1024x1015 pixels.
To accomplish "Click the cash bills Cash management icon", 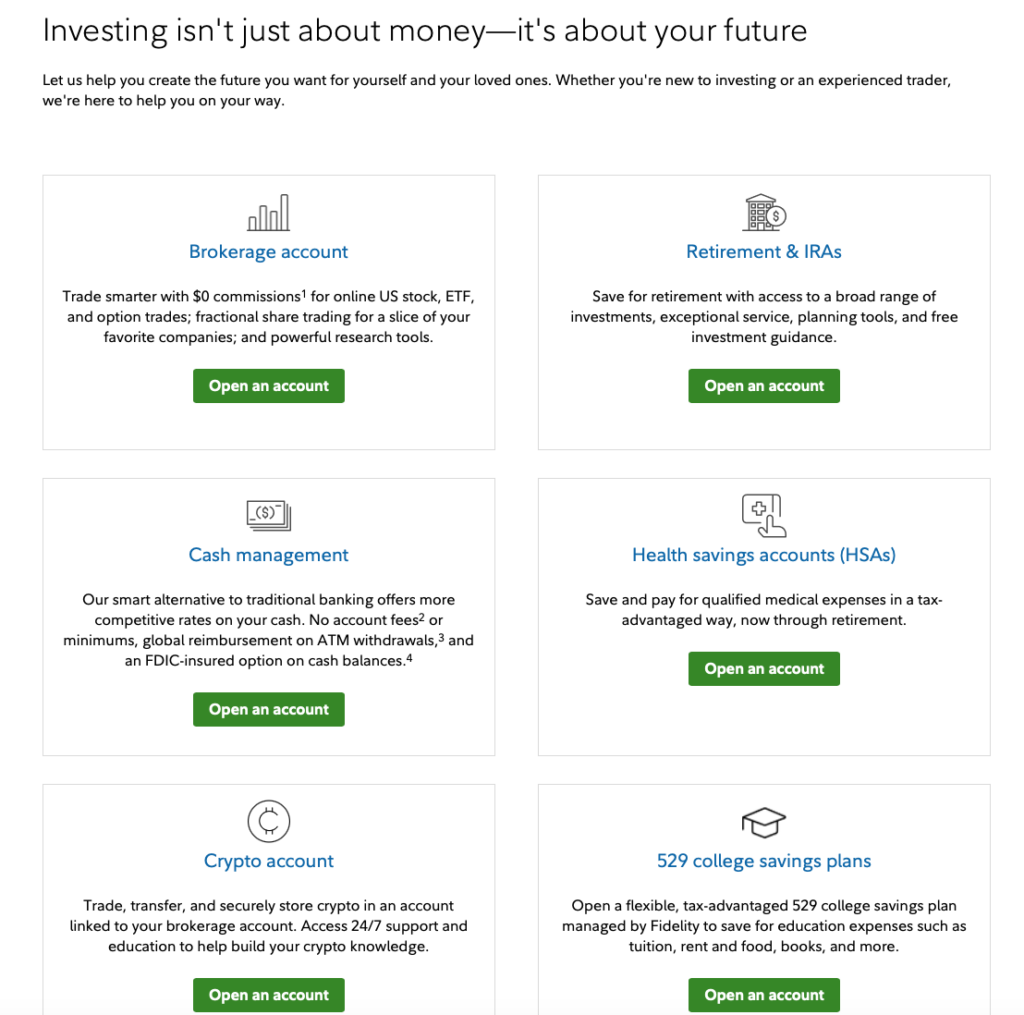I will [x=268, y=516].
